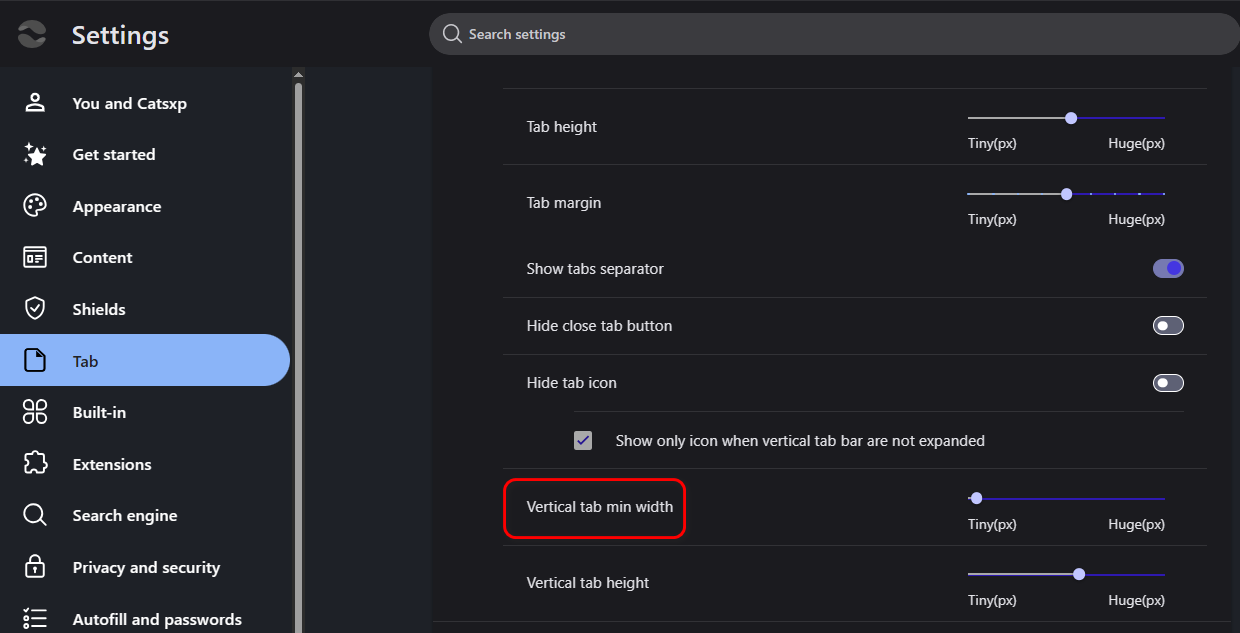Click the Privacy and security lock icon
The width and height of the screenshot is (1240, 633).
(x=35, y=567)
